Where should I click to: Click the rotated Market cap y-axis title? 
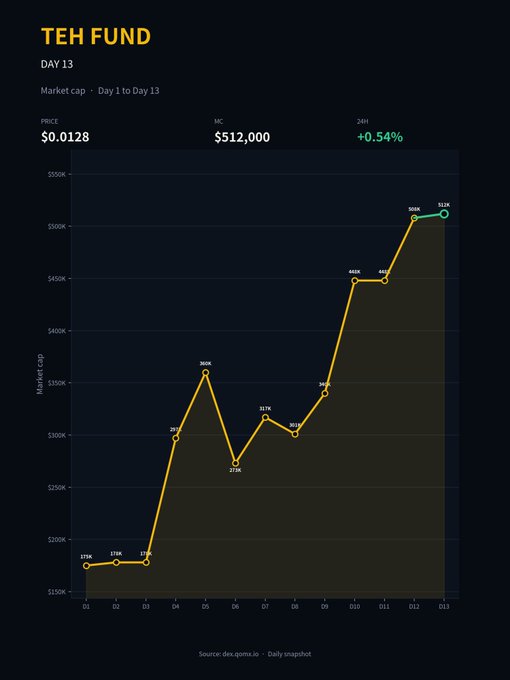click(x=40, y=374)
